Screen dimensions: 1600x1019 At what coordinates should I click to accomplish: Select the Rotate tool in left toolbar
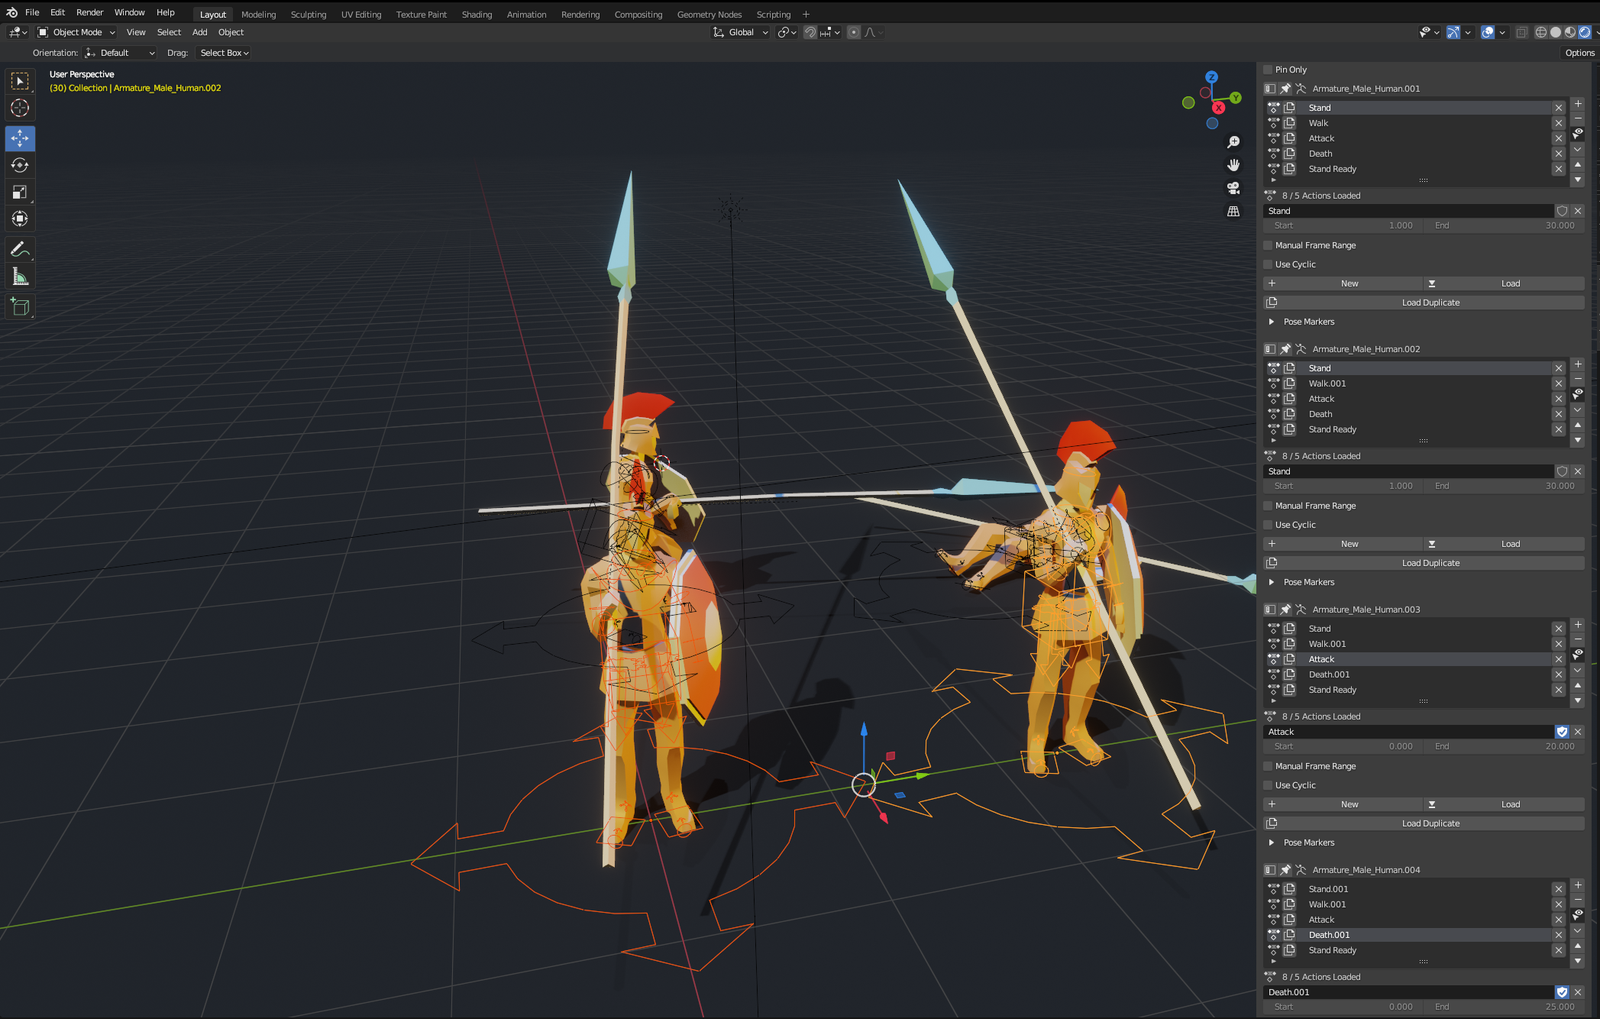point(20,165)
